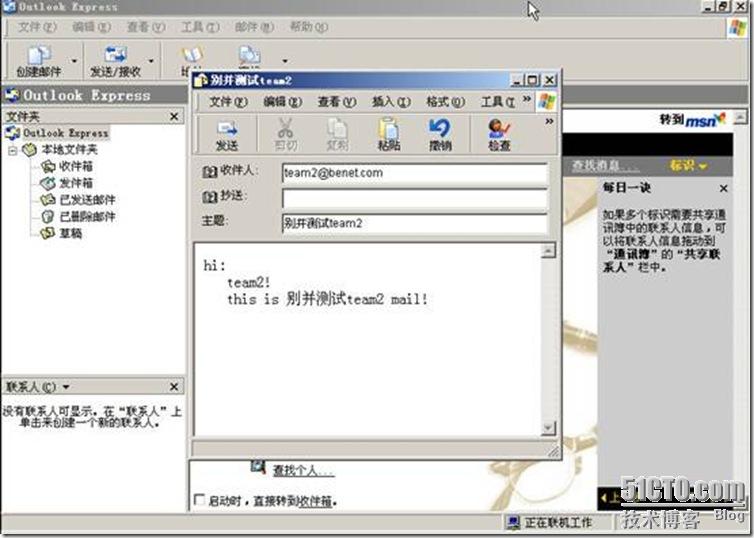
Task: Open View (查看) menu in compose window
Action: 337,102
